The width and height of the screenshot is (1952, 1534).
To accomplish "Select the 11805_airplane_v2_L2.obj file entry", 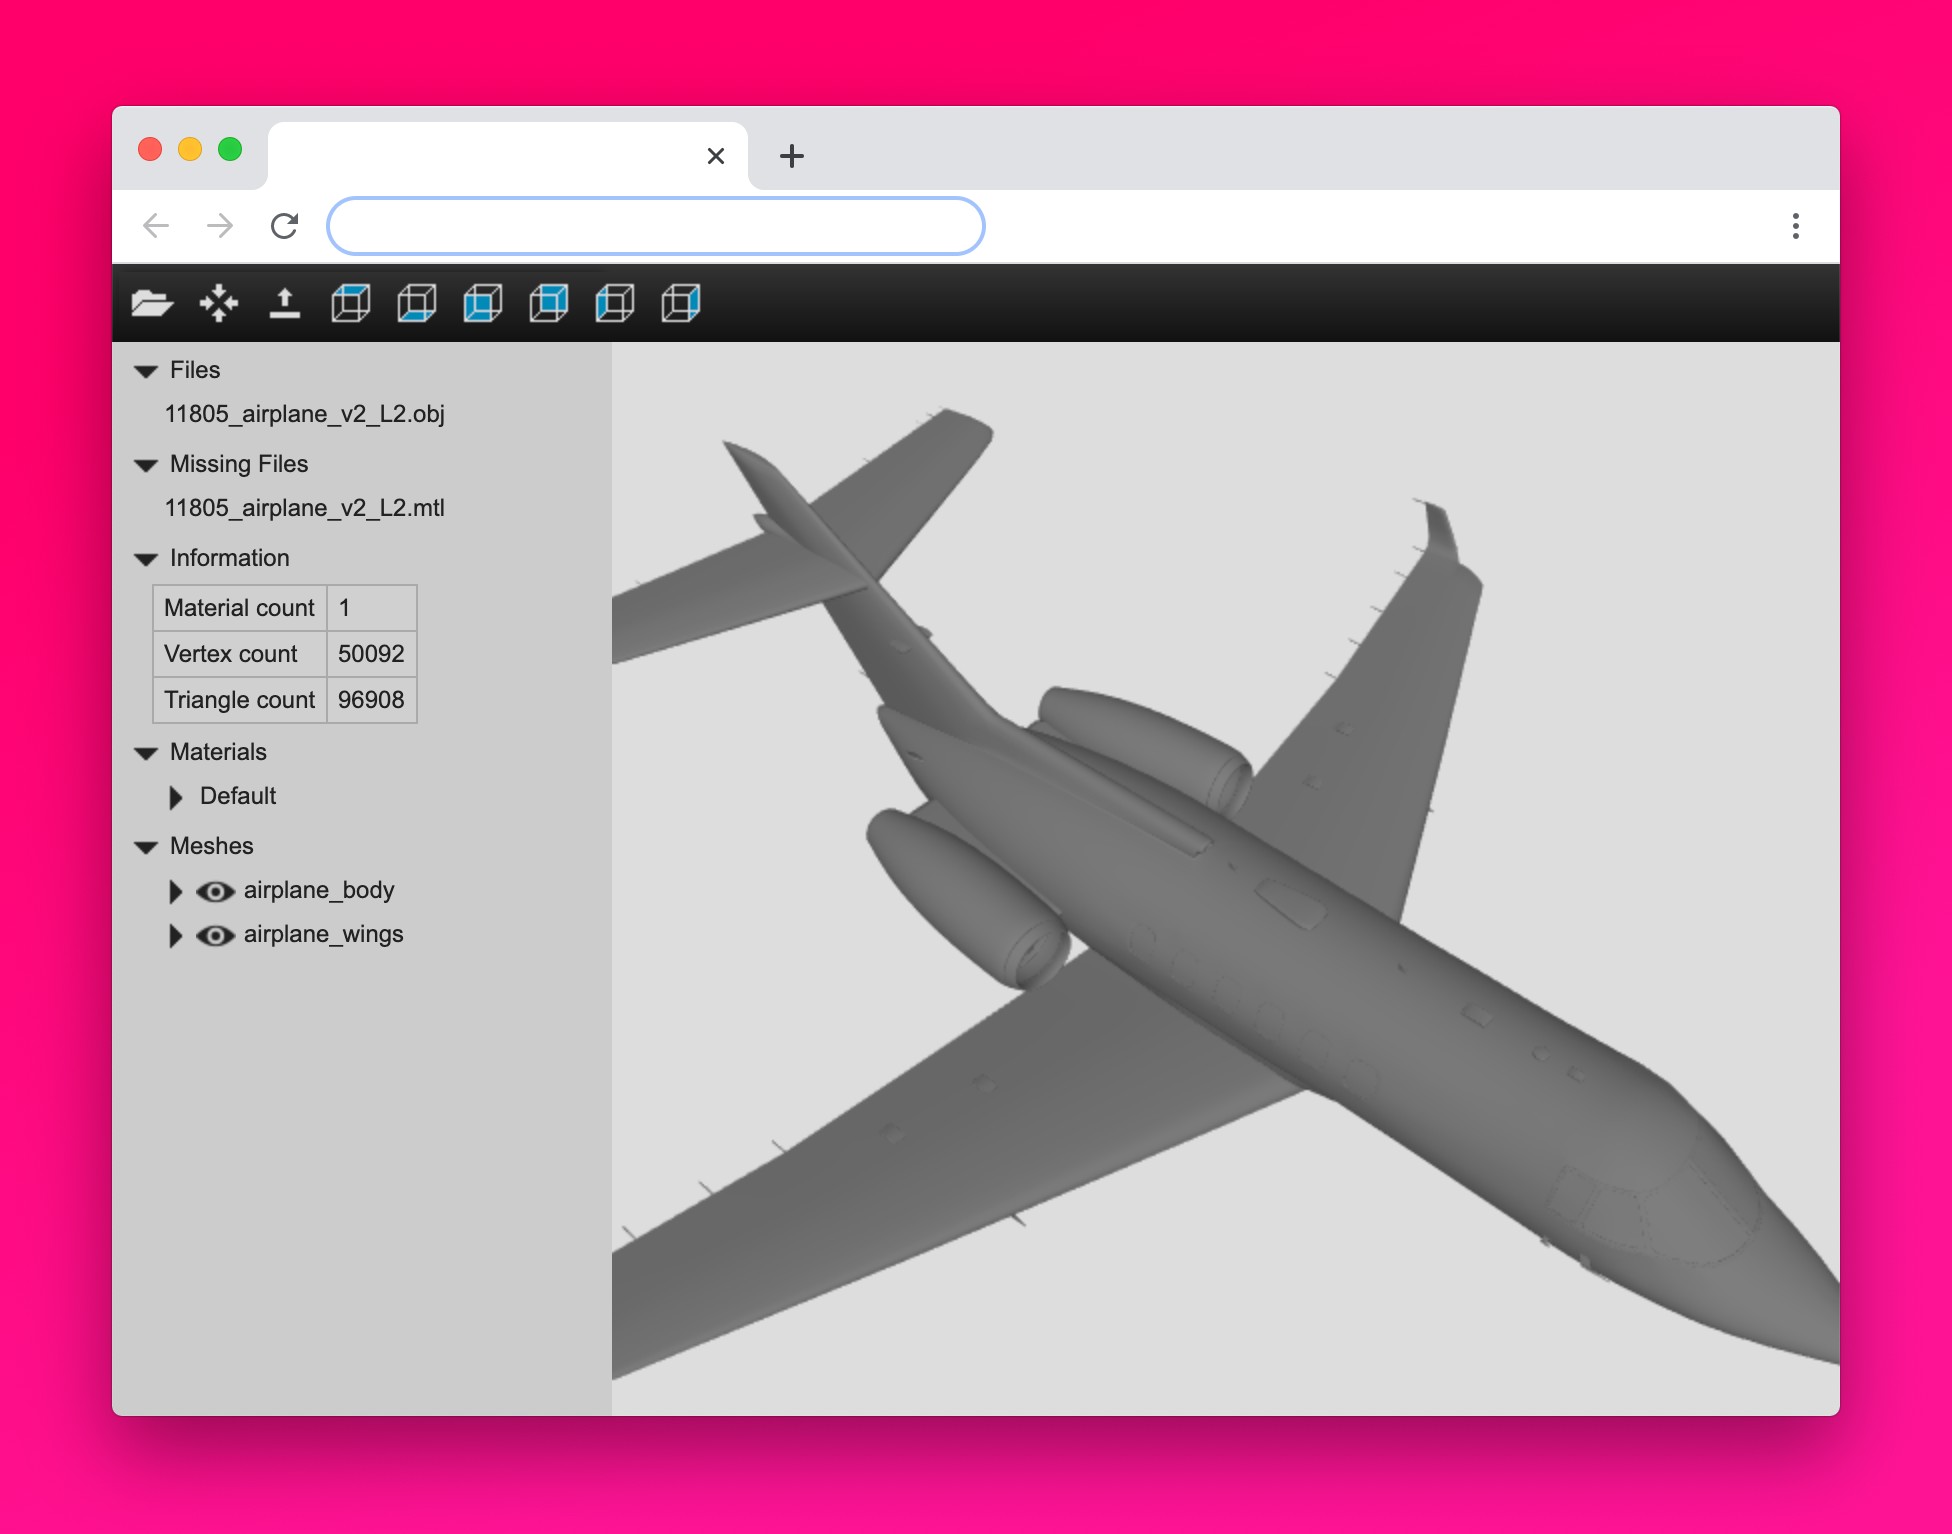I will pyautogui.click(x=305, y=413).
